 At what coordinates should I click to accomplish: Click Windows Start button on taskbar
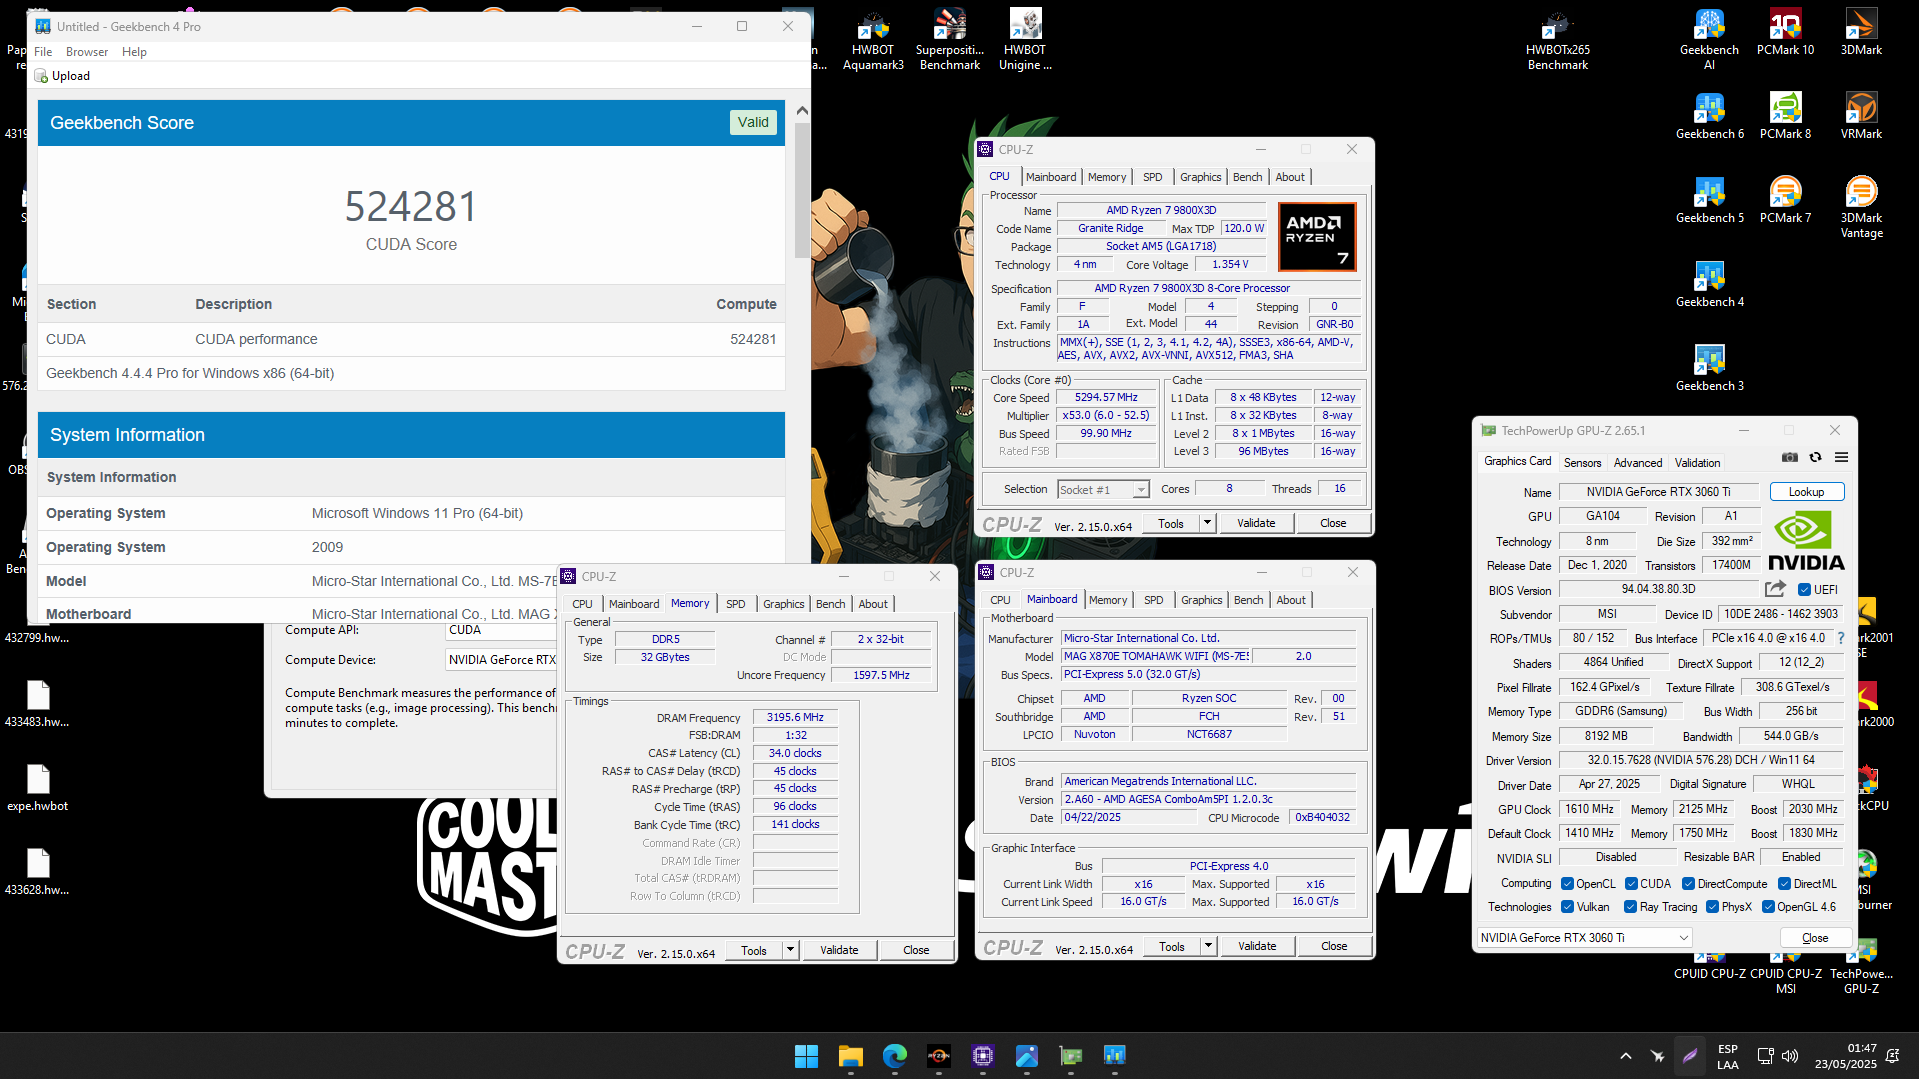pyautogui.click(x=806, y=1055)
